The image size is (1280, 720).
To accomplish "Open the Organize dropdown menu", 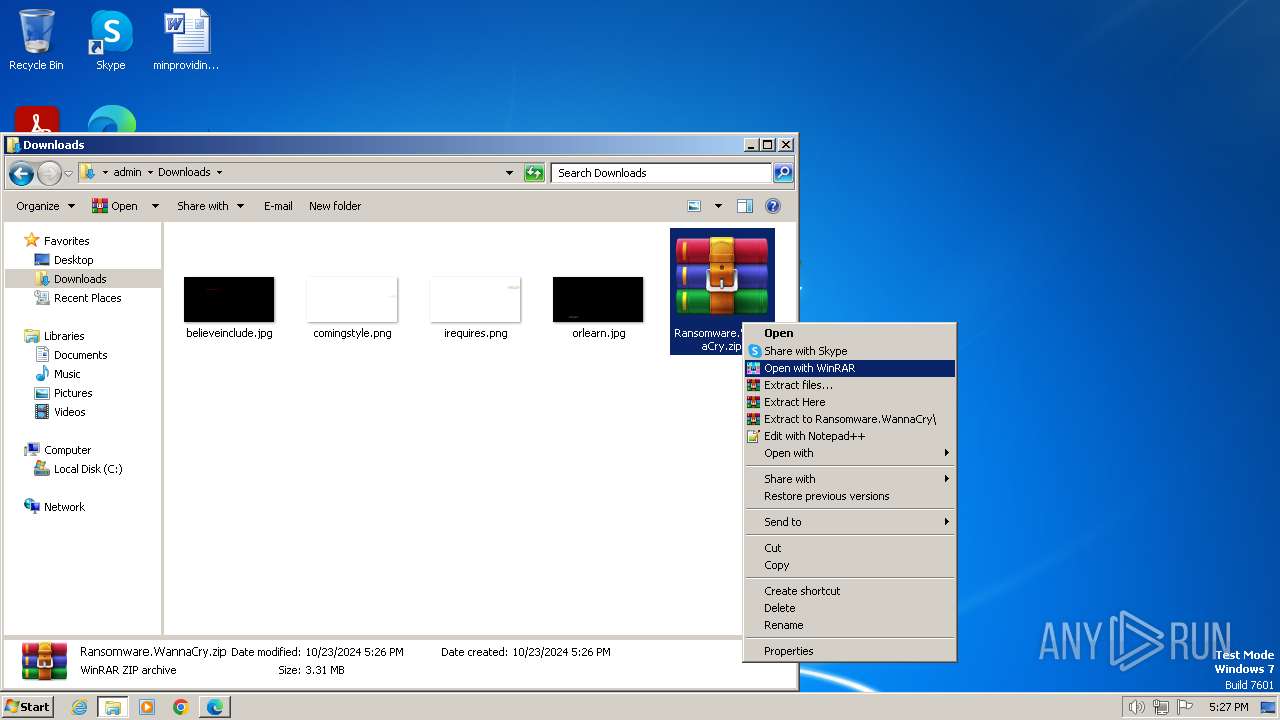I will coord(45,206).
